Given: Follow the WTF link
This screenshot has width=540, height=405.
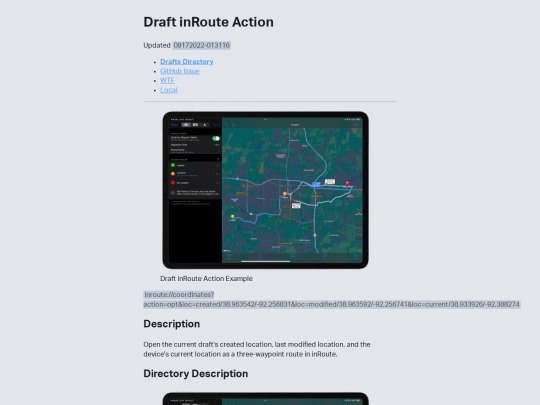Looking at the screenshot, I should [167, 80].
